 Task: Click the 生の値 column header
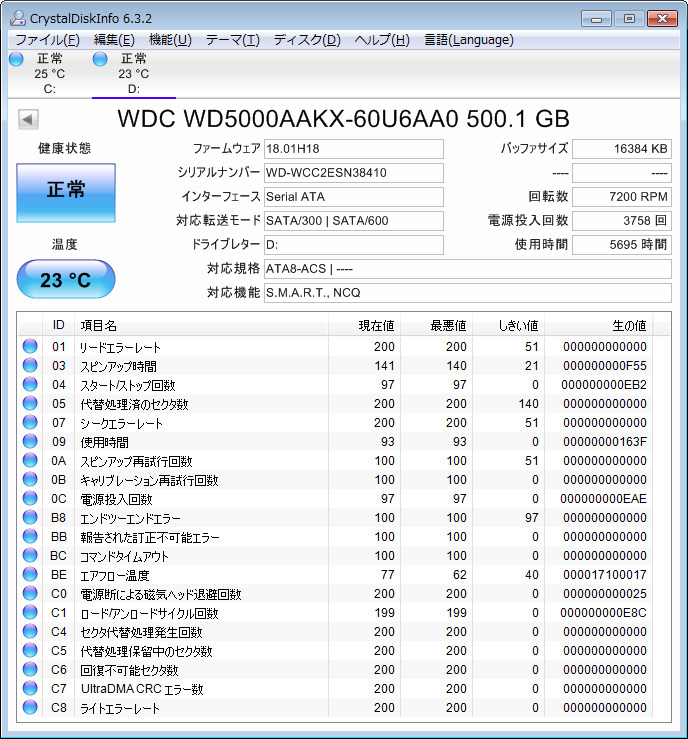599,325
